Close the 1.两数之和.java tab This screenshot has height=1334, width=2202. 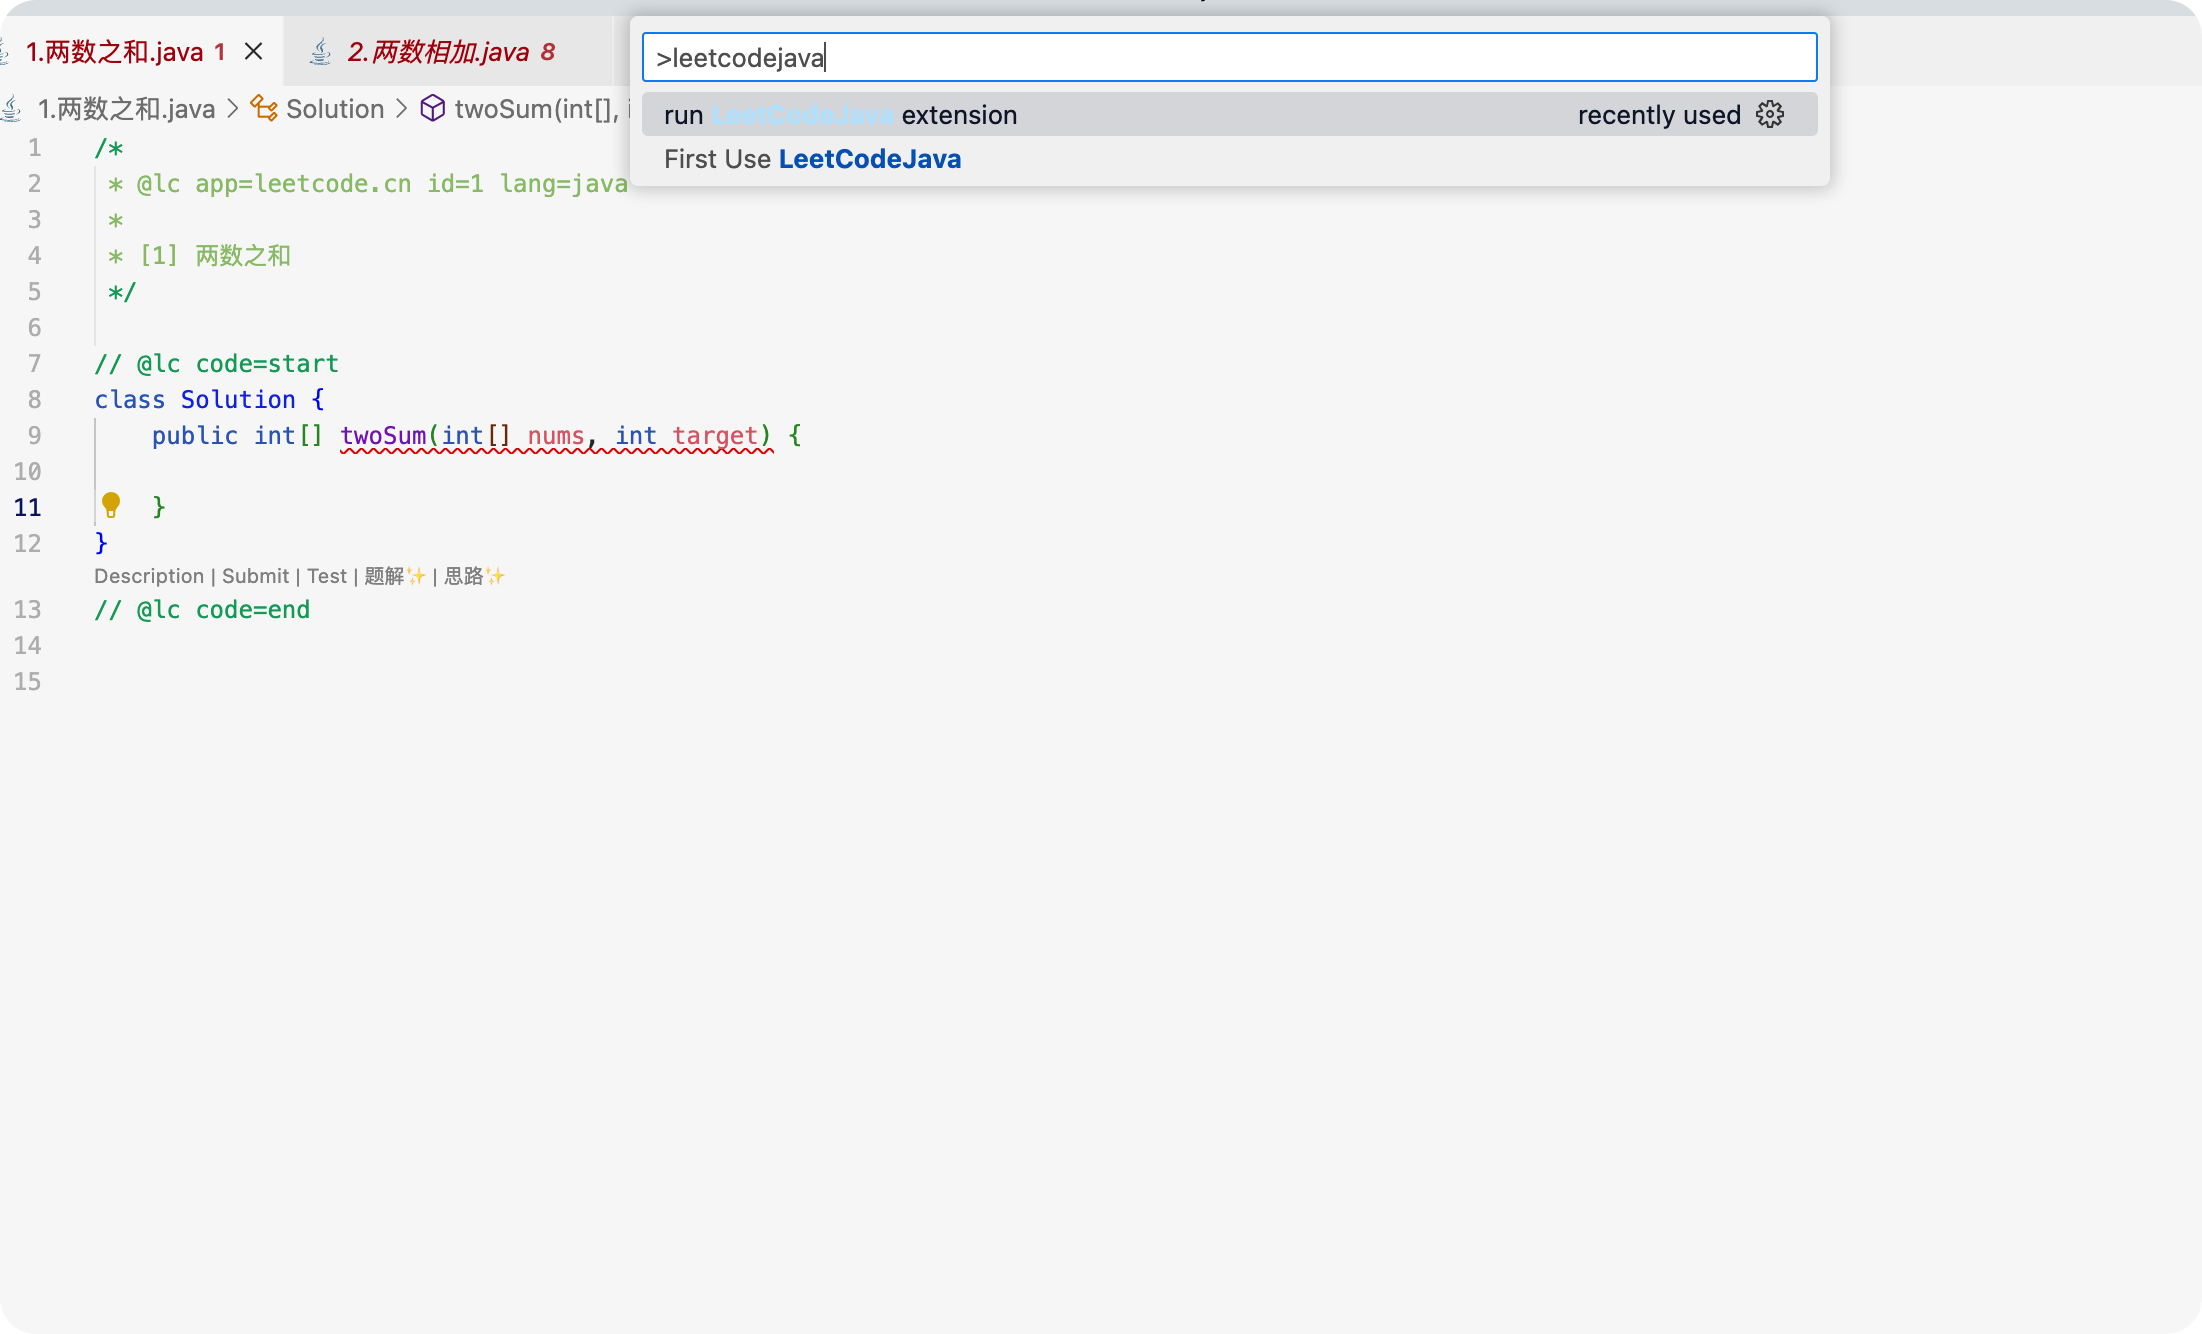254,51
